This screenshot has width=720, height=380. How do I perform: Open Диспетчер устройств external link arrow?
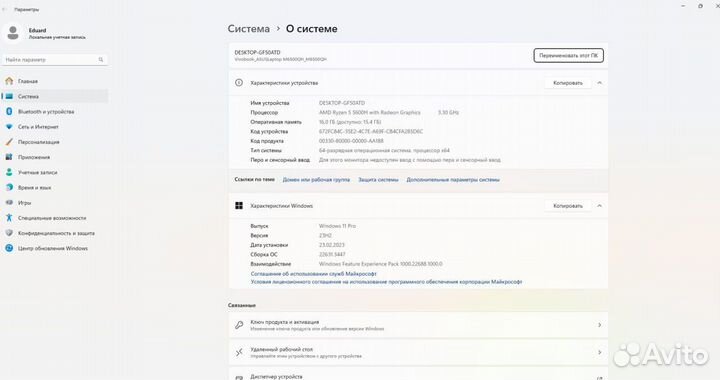[x=599, y=377]
